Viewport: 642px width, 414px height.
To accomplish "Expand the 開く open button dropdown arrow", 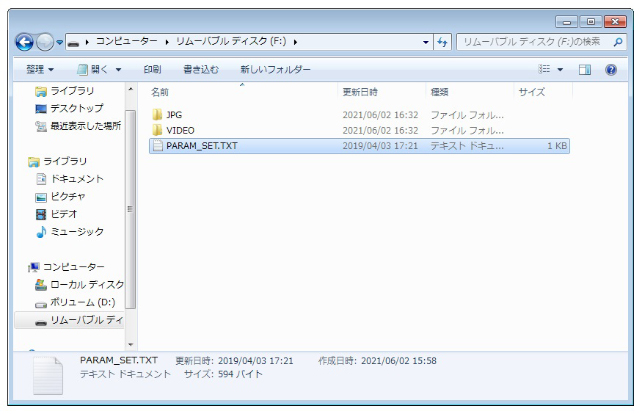I will [119, 70].
